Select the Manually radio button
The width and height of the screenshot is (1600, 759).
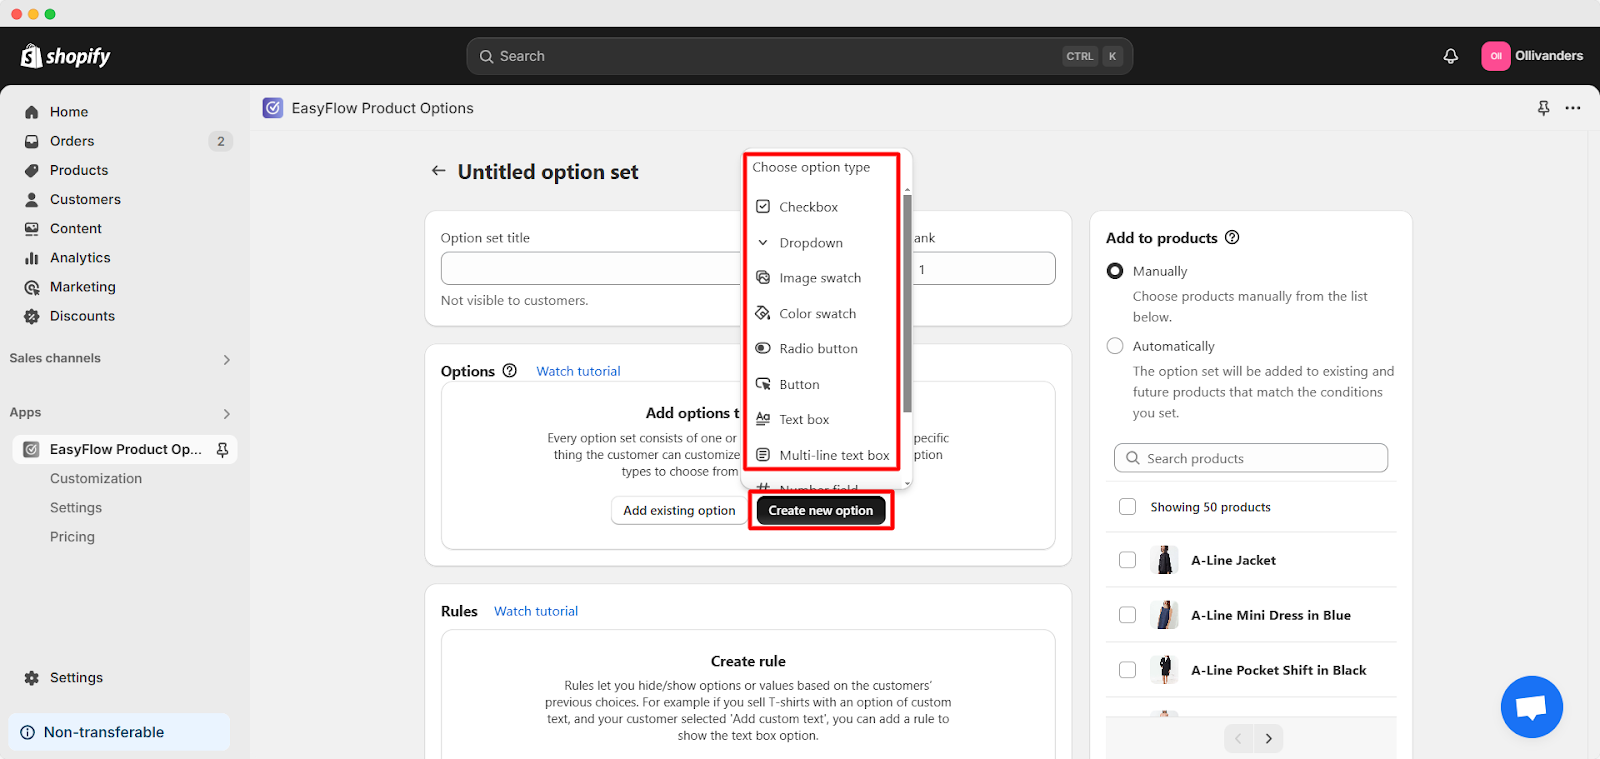point(1115,271)
